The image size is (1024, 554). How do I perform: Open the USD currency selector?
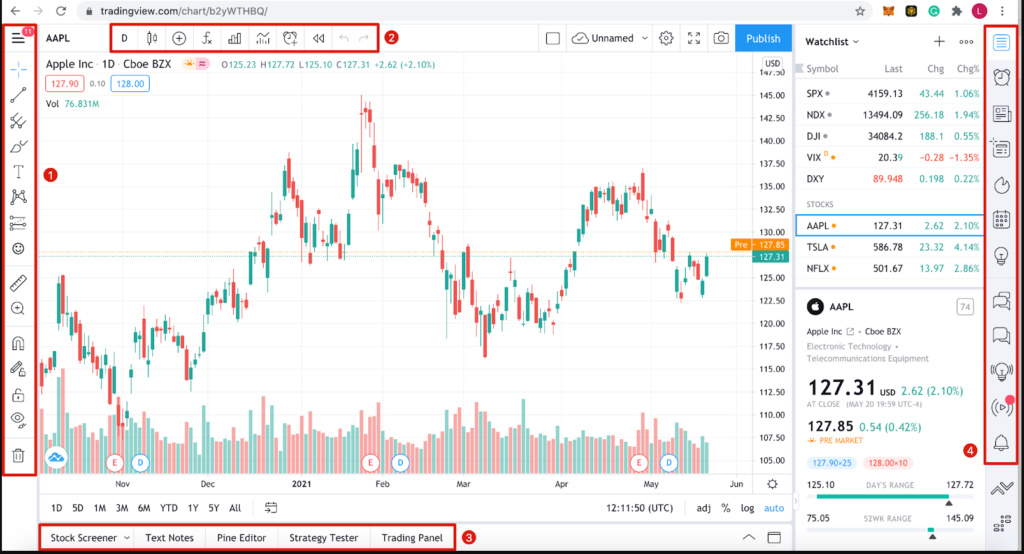(x=773, y=63)
